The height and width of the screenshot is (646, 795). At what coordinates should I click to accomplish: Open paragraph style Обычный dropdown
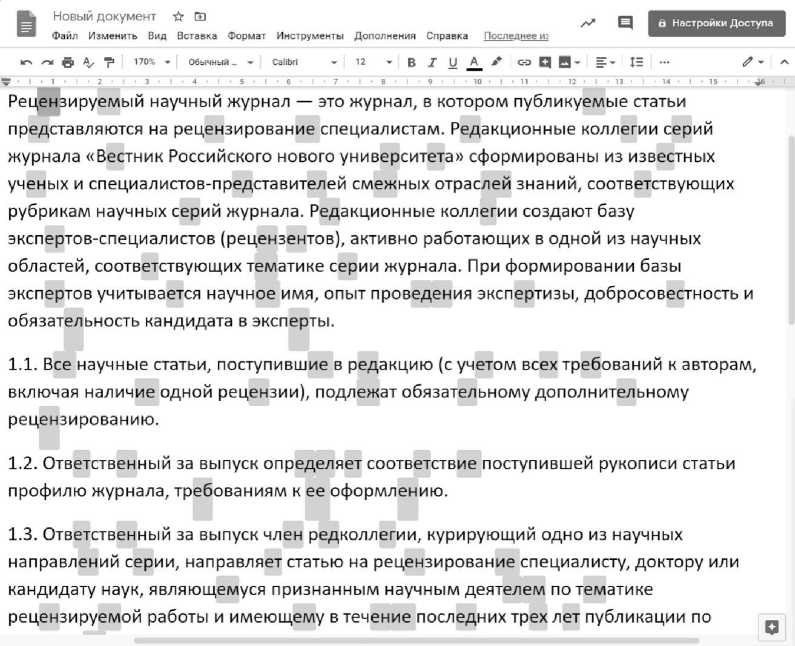click(221, 62)
